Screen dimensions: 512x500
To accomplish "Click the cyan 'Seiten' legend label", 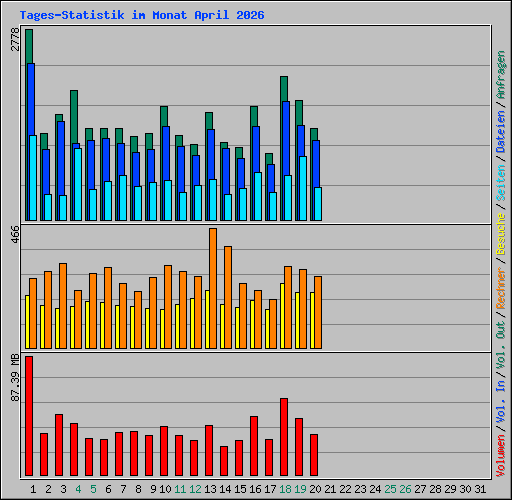I will click(501, 183).
